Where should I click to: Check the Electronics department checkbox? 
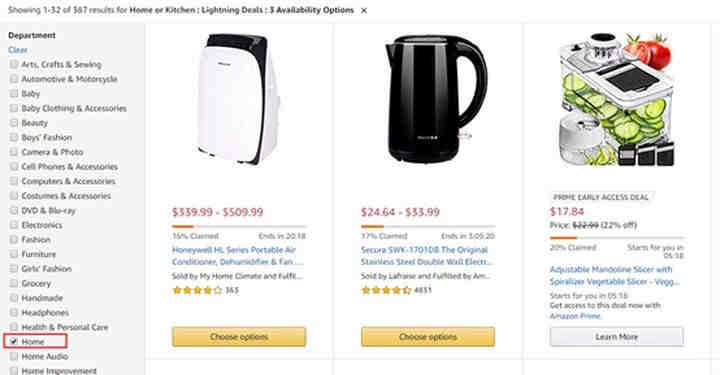[x=14, y=225]
